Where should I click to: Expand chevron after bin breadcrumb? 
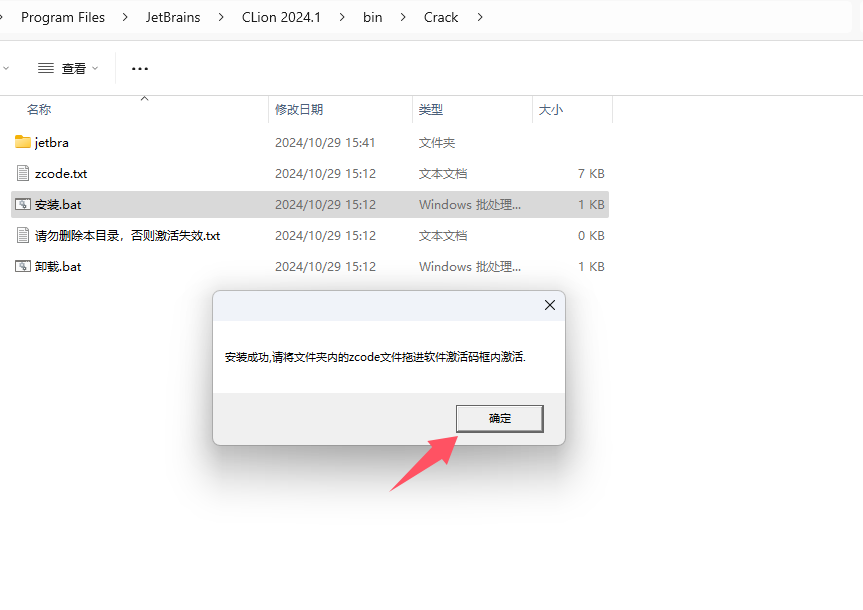[x=403, y=18]
